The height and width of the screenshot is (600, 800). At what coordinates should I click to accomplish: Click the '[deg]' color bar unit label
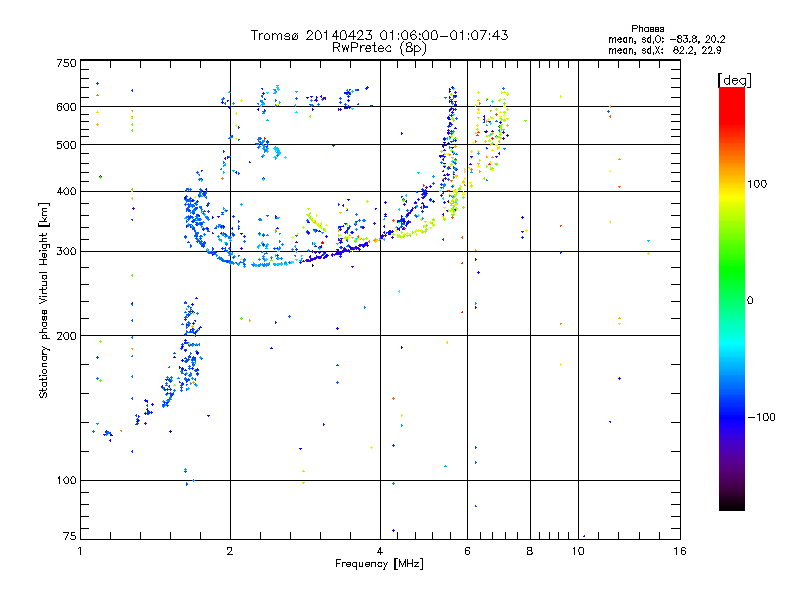pos(734,80)
